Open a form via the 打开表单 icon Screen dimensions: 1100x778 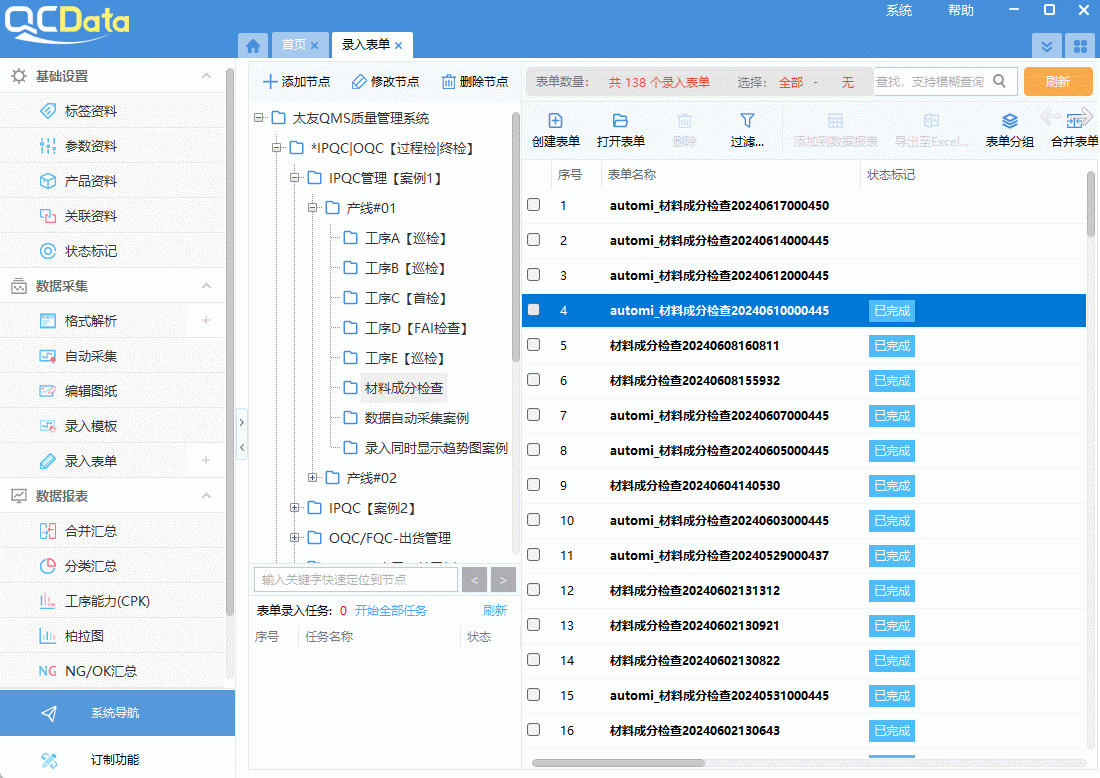(x=620, y=129)
